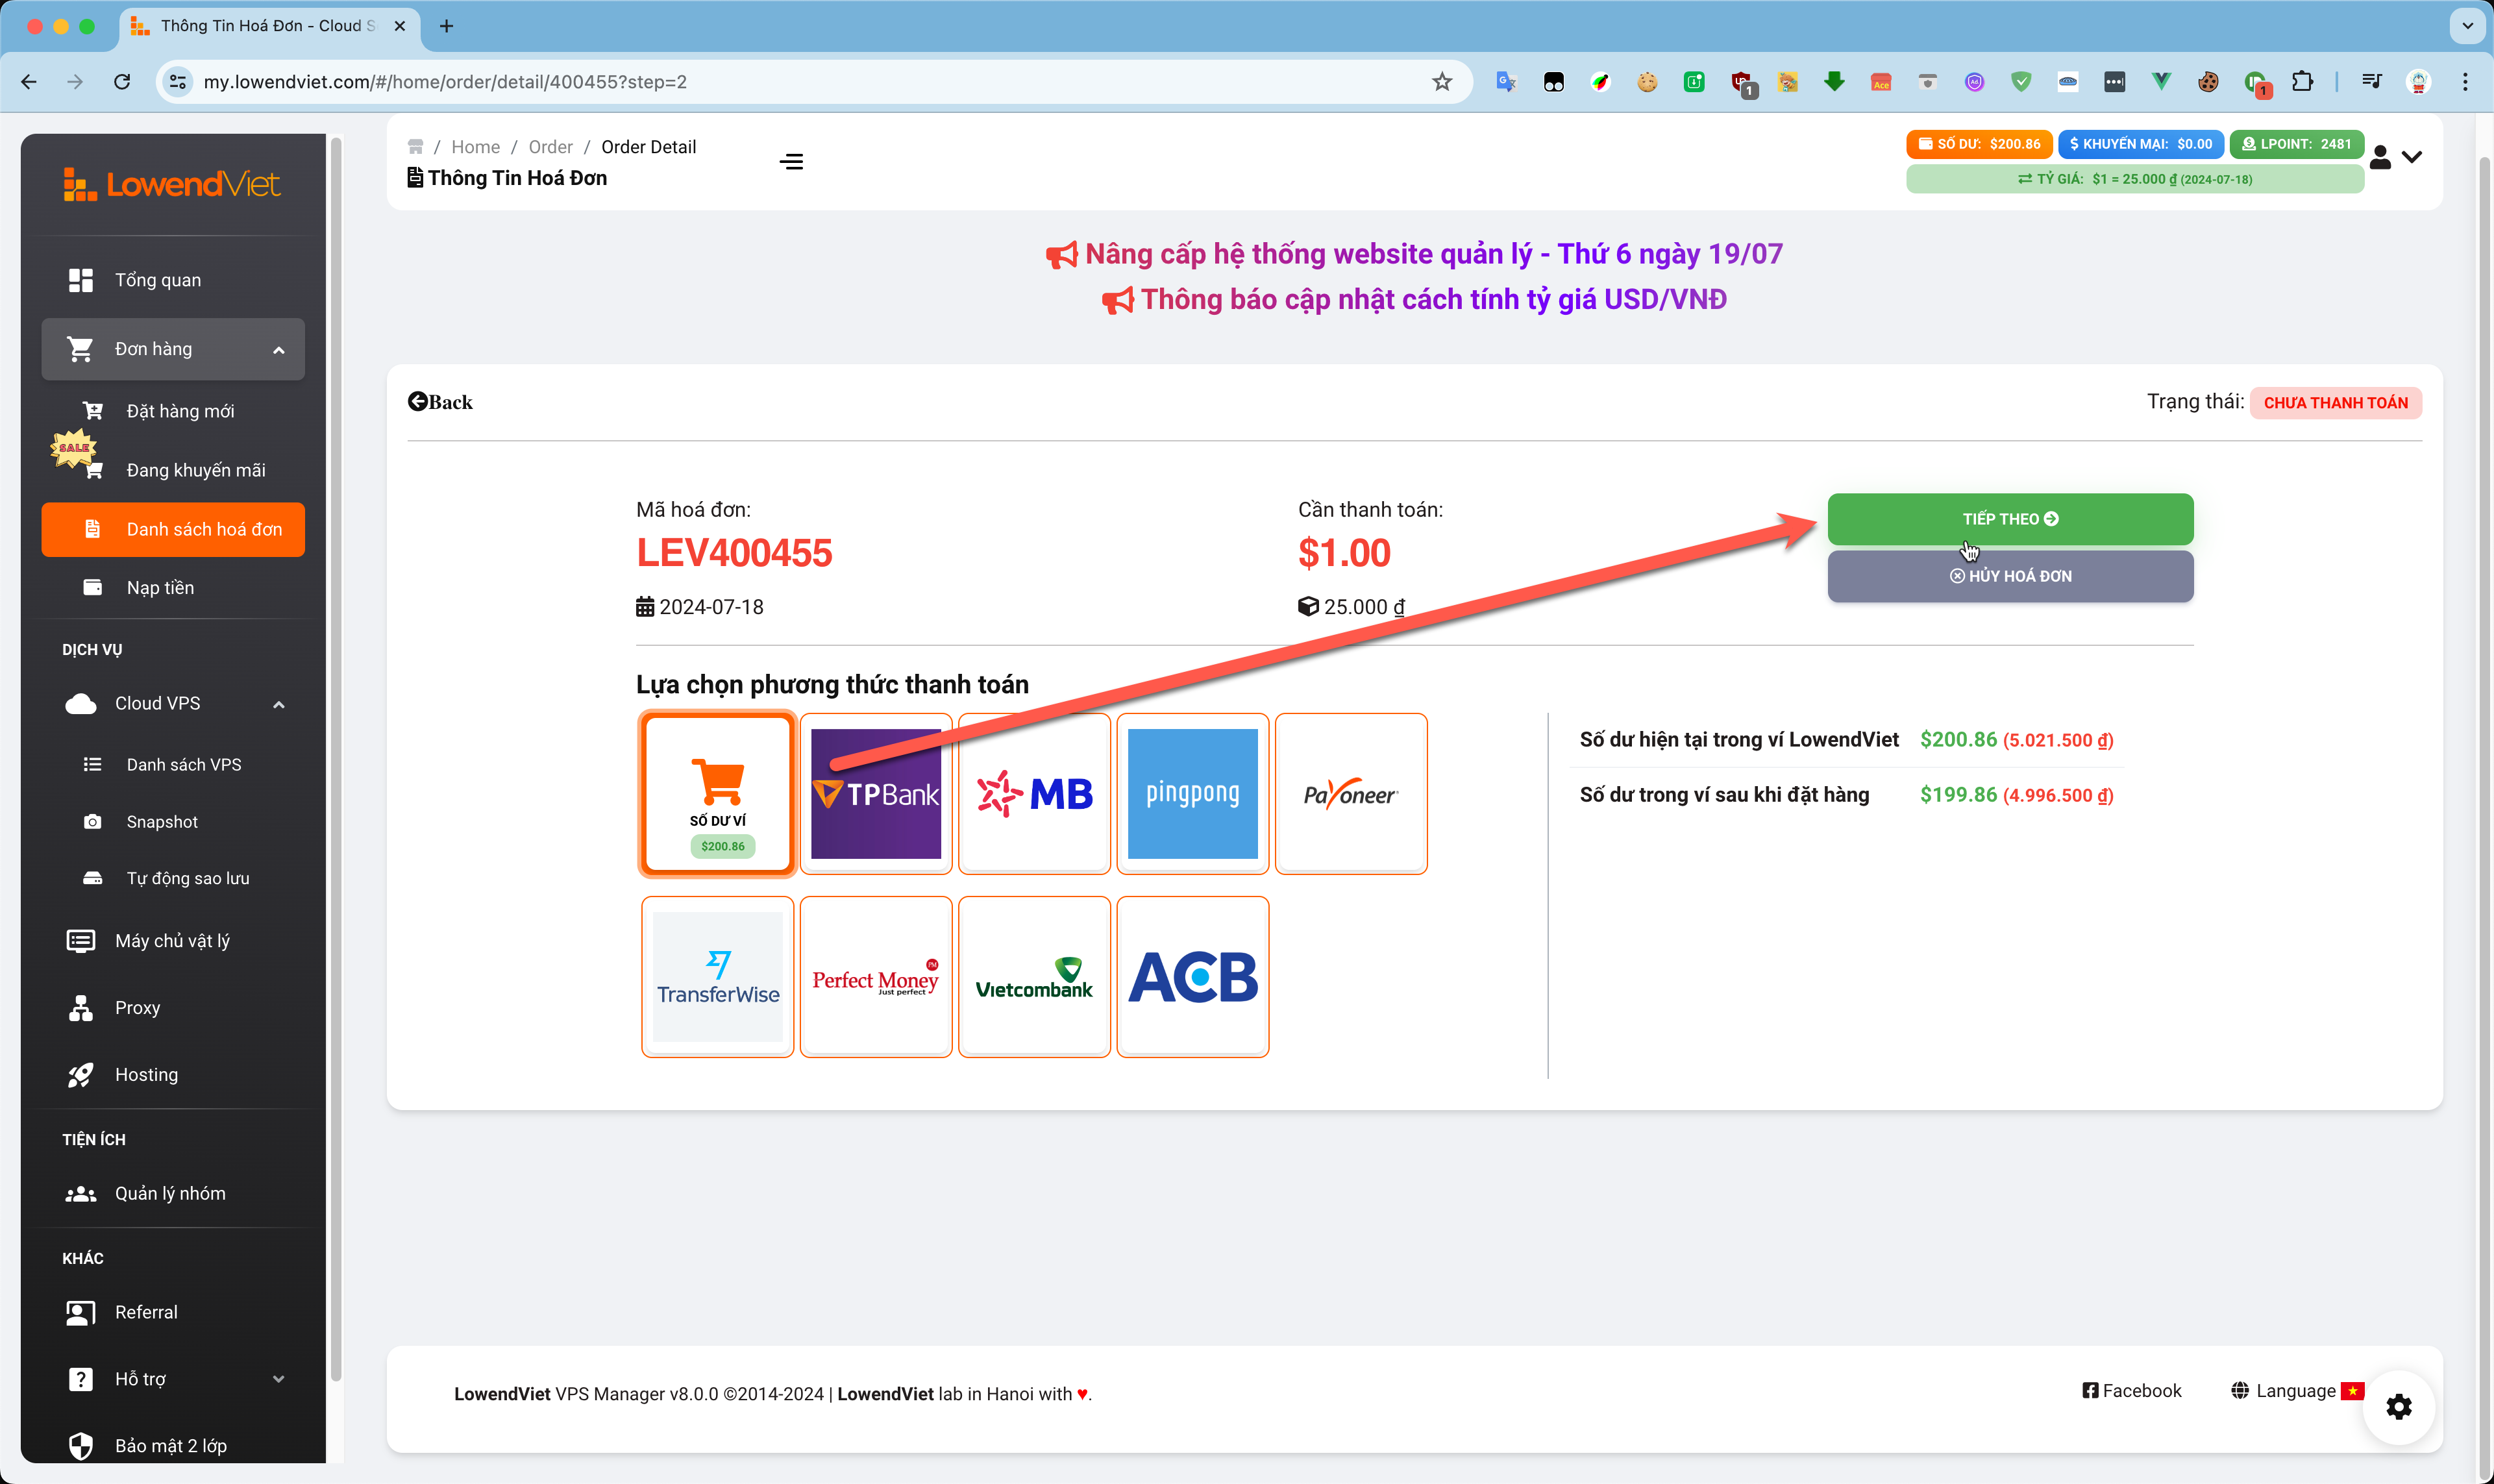Click the Facebook footer link
Image resolution: width=2494 pixels, height=1484 pixels.
click(2131, 1391)
